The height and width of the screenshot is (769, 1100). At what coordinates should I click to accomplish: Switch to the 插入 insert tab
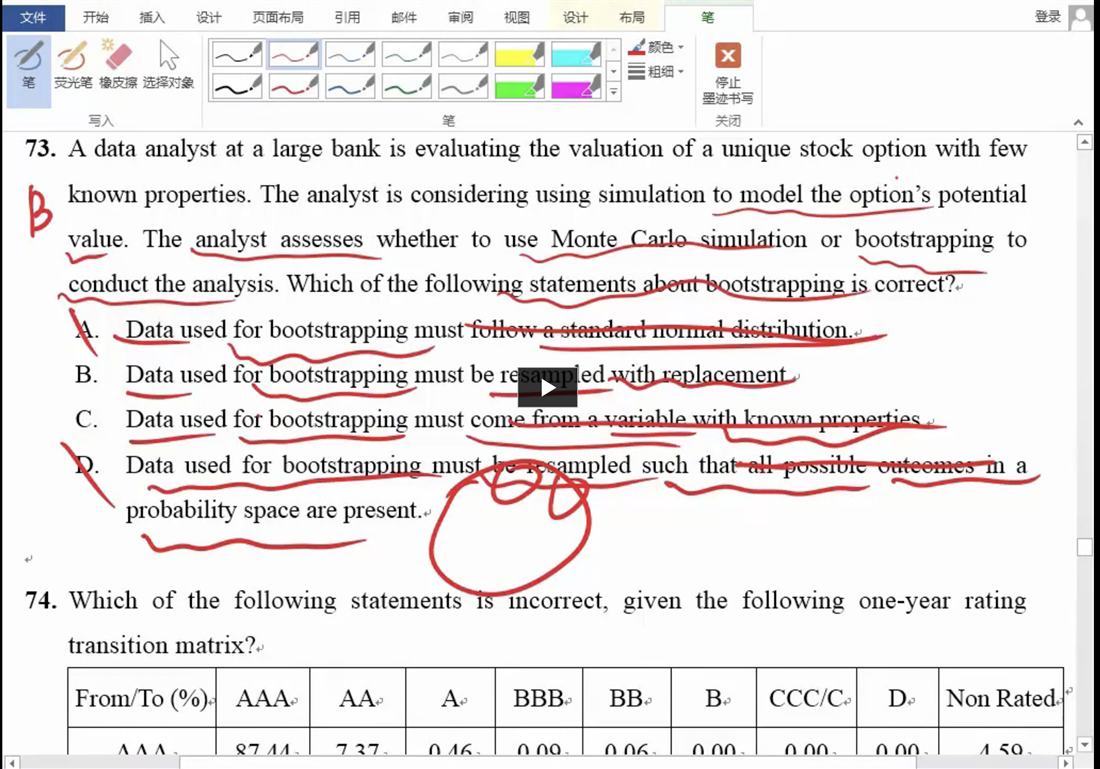coord(152,18)
